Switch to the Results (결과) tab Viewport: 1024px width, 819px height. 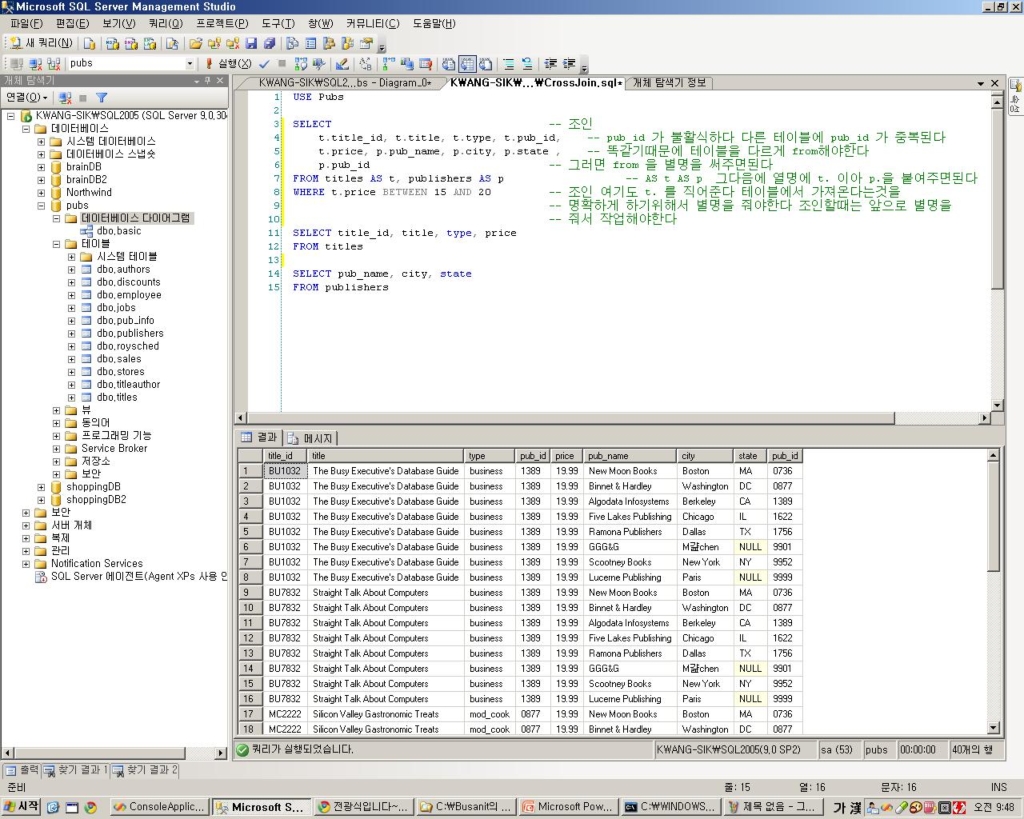point(259,437)
